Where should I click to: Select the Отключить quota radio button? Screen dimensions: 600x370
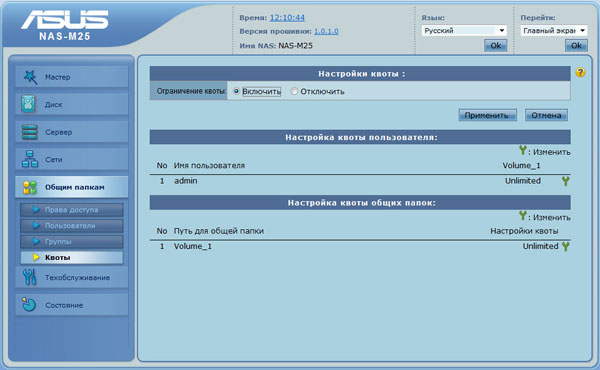pyautogui.click(x=294, y=91)
